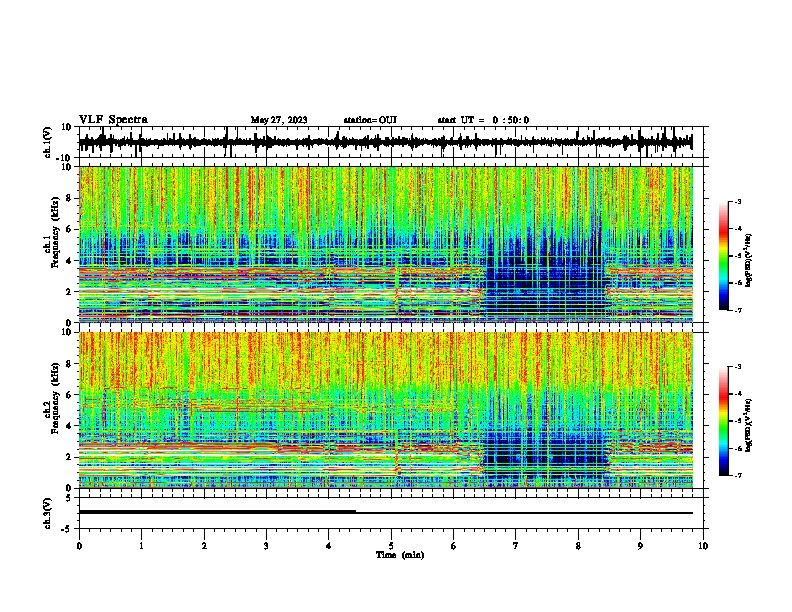Click the ch.1 voltage waveform trace
The width and height of the screenshot is (792, 612).
pos(385,142)
